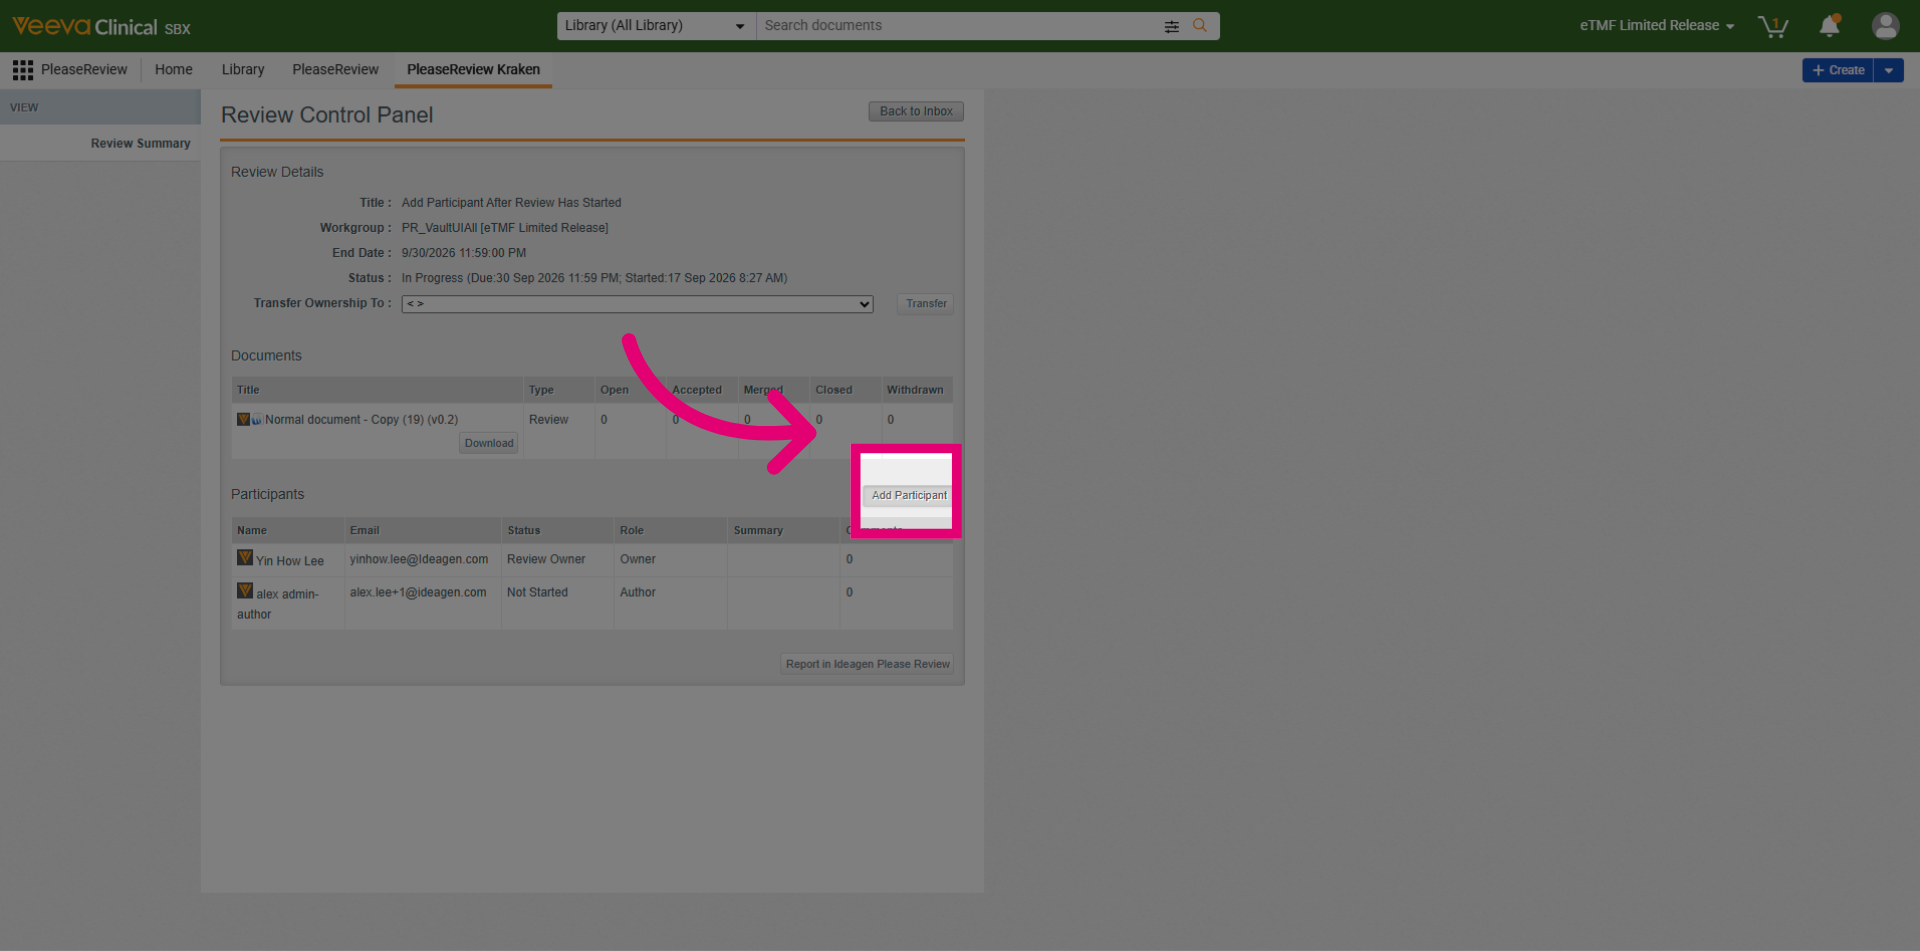Click the Yin How Lee participant name
The width and height of the screenshot is (1920, 951).
click(290, 561)
